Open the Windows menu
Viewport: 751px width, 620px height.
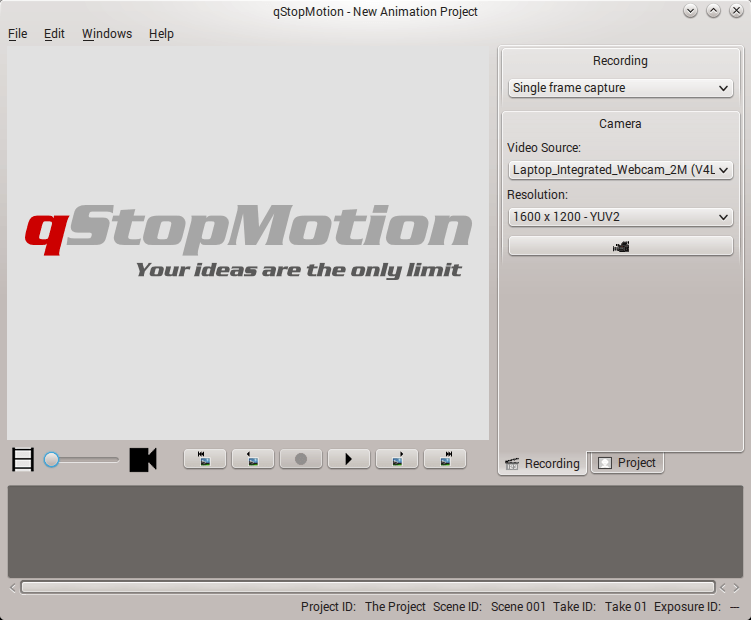click(107, 34)
